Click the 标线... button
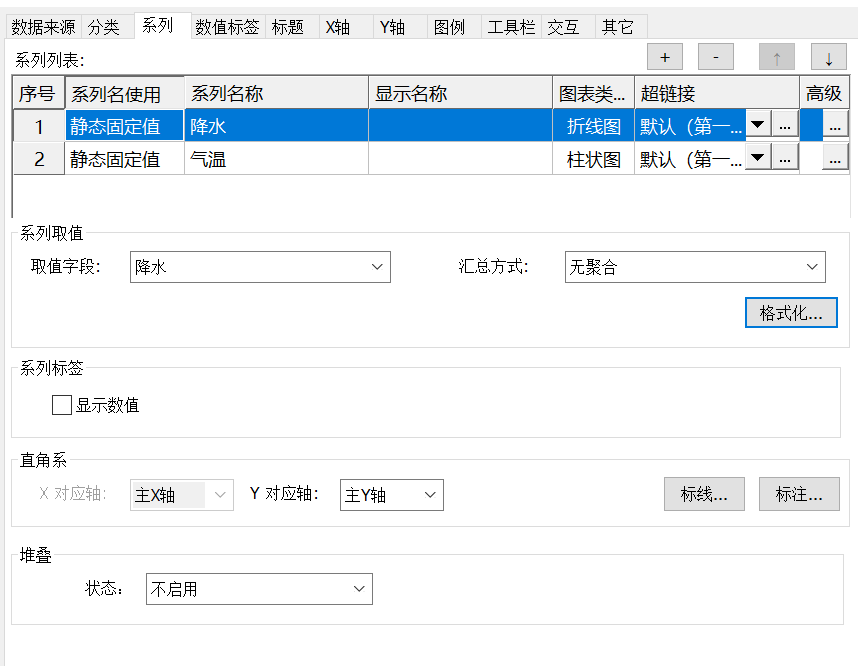Viewport: 858px width, 666px height. pos(704,494)
